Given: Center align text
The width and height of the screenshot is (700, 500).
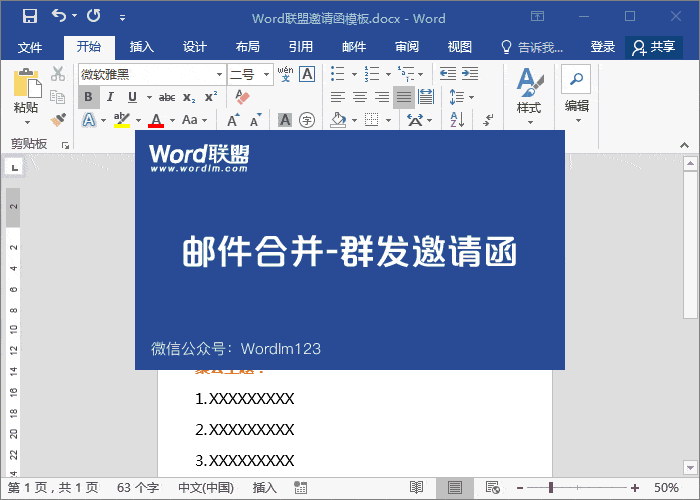Looking at the screenshot, I should click(x=360, y=97).
